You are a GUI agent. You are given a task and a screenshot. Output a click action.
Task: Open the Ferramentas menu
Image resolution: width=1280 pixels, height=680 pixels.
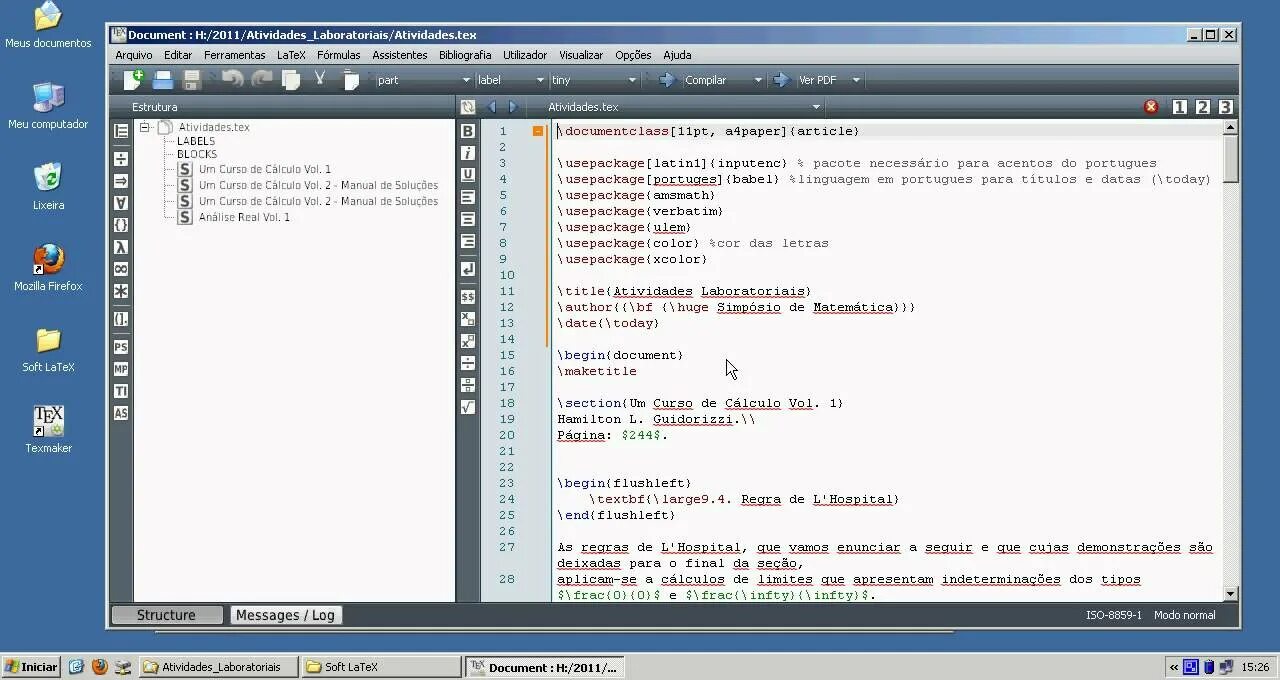point(235,55)
